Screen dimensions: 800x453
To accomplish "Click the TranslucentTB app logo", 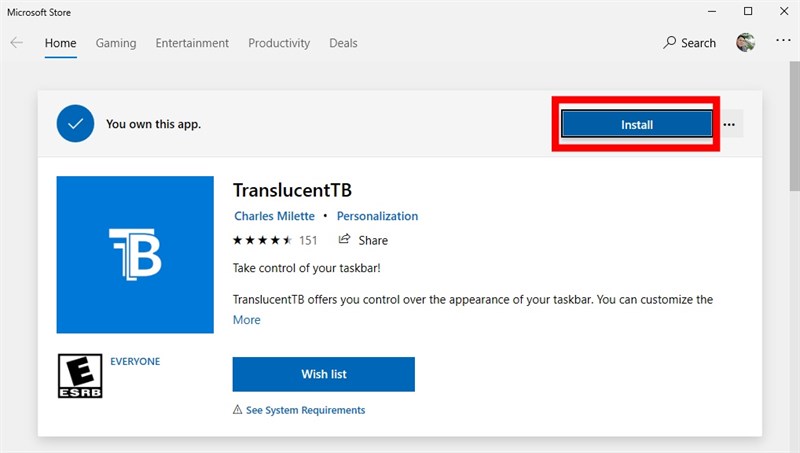I will pos(135,255).
